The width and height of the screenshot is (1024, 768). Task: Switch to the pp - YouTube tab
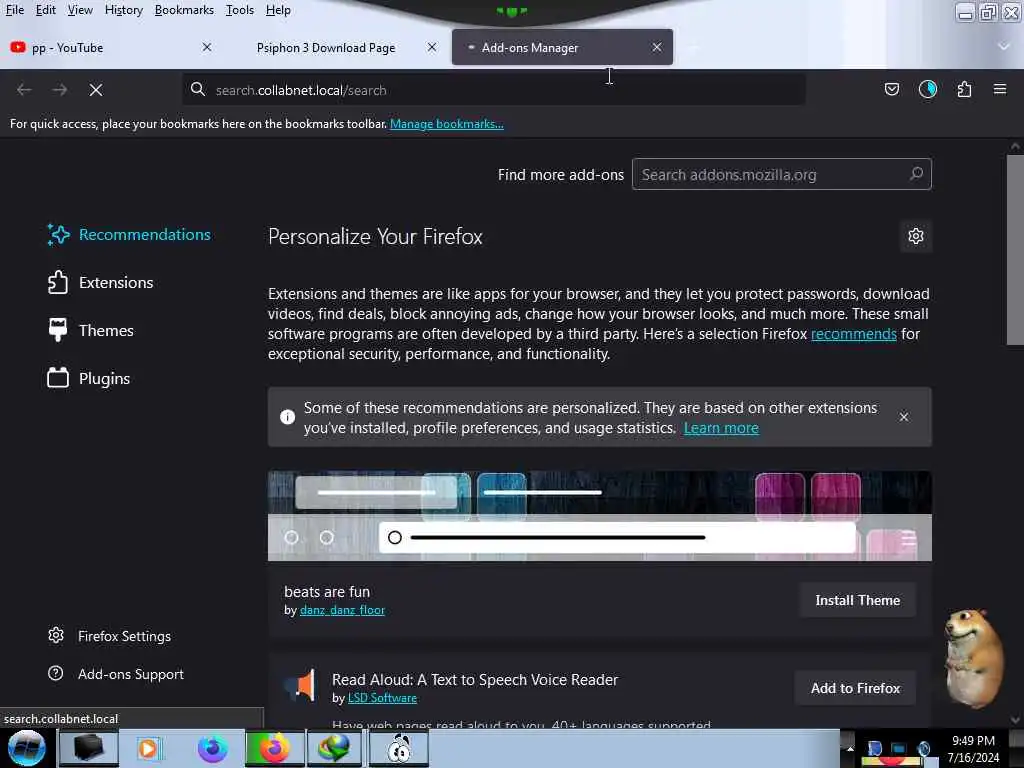[x=112, y=47]
